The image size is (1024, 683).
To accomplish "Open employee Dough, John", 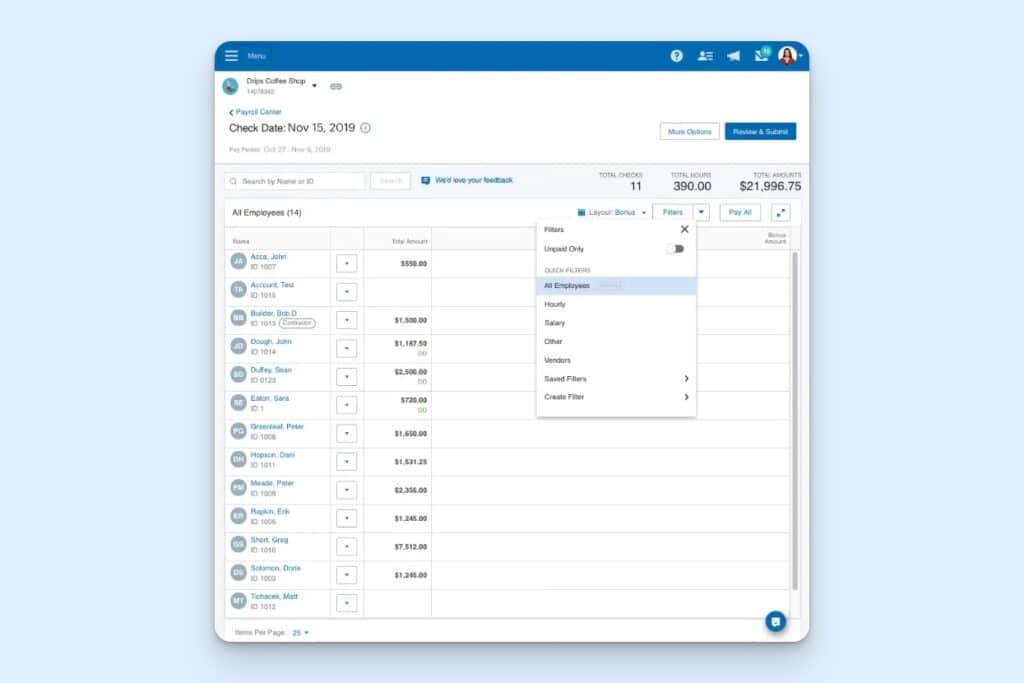I will click(271, 342).
